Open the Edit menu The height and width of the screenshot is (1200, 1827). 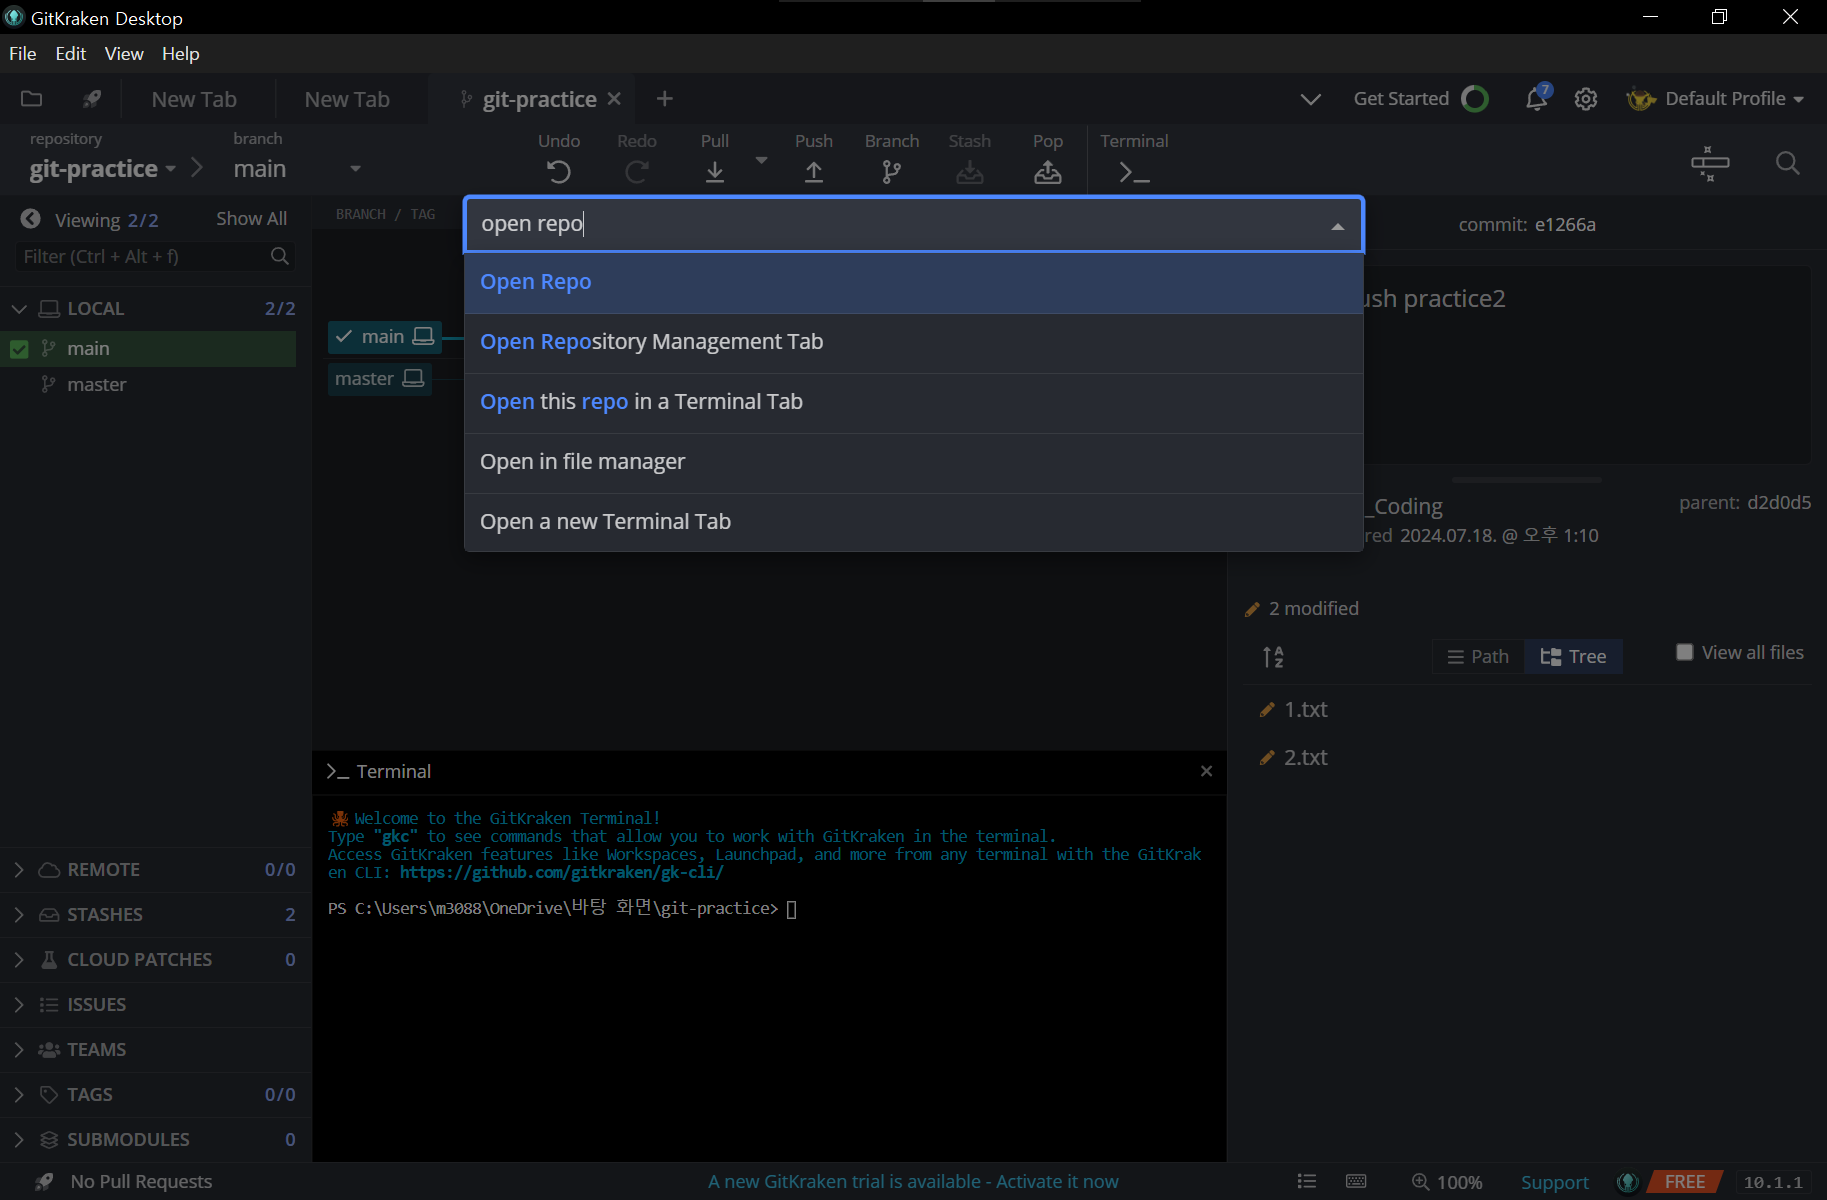71,53
